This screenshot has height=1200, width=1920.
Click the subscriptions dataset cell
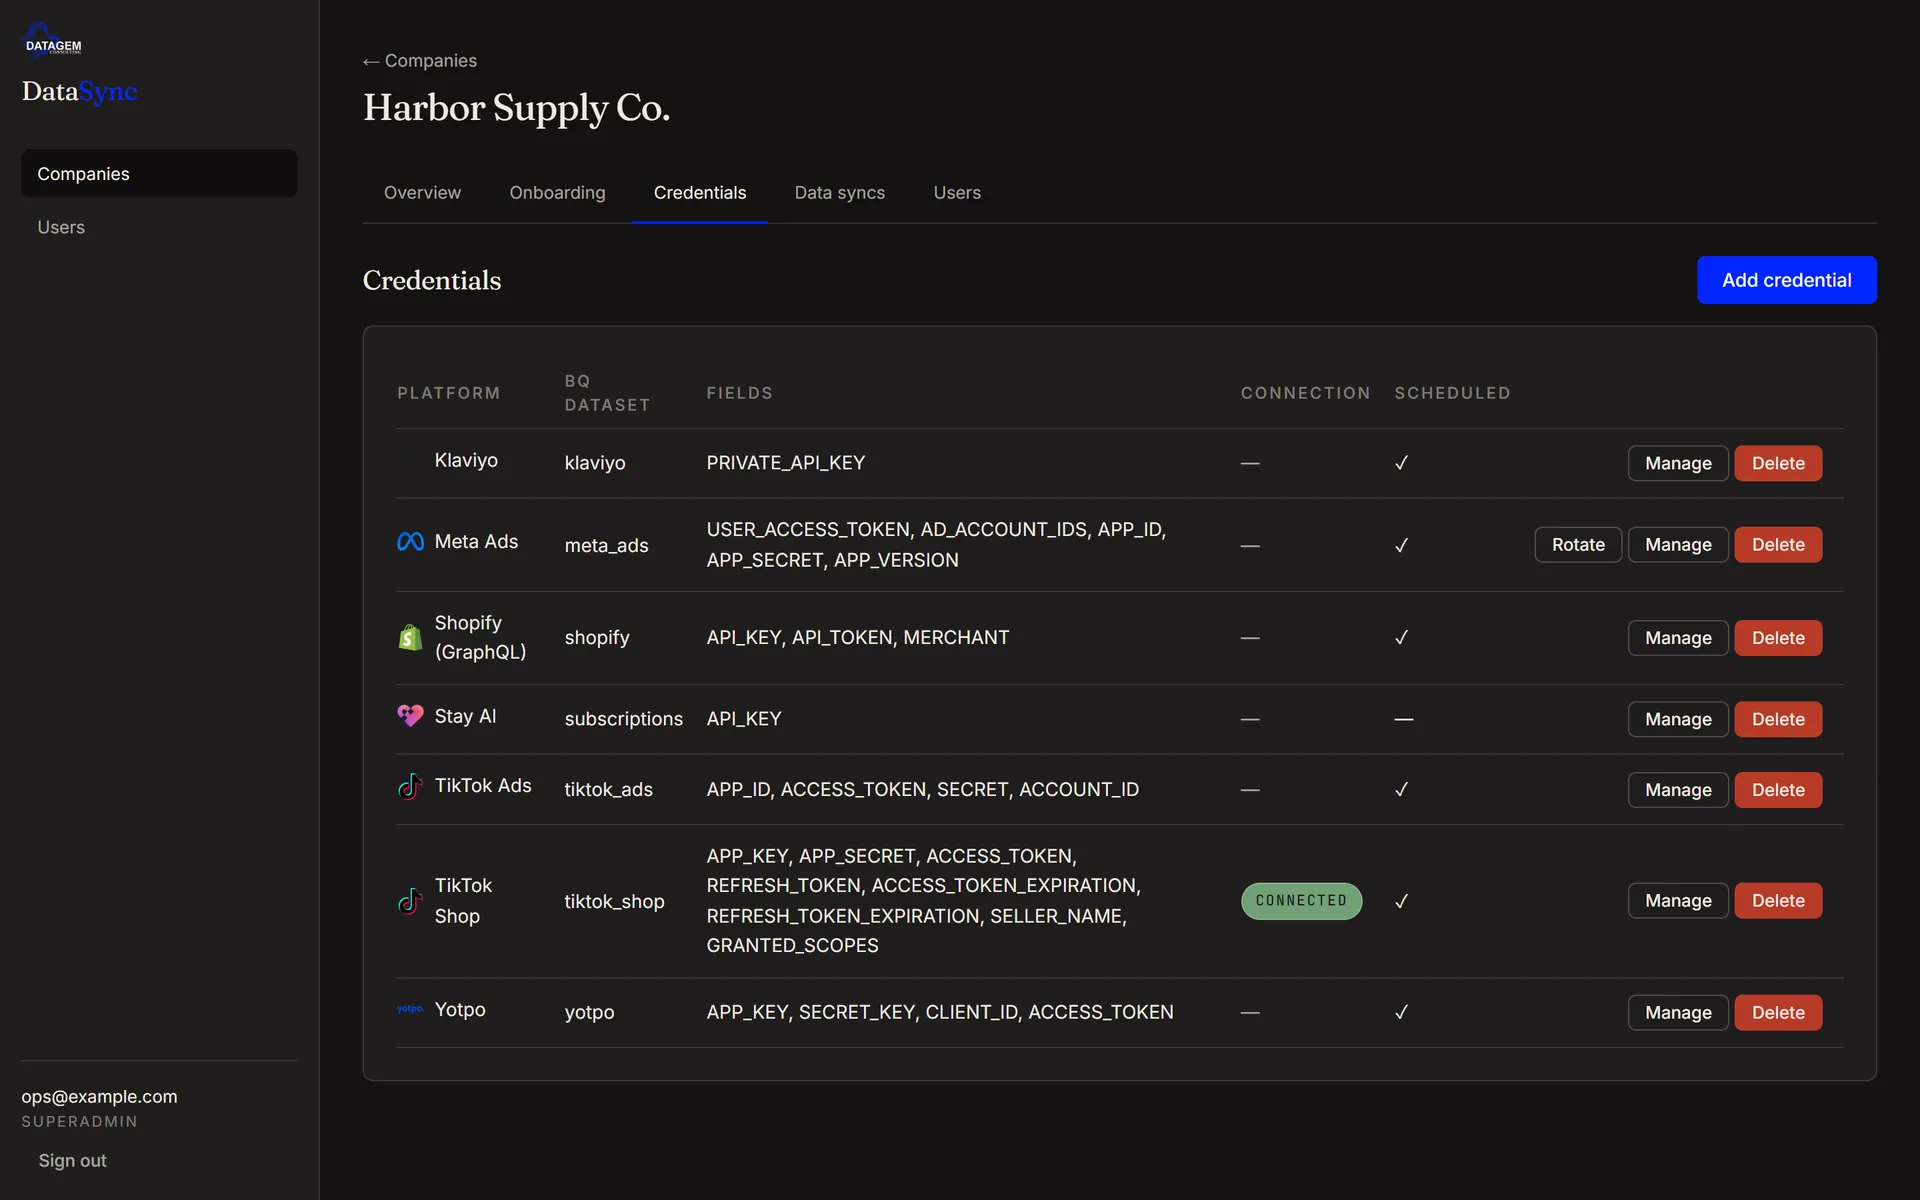click(623, 719)
